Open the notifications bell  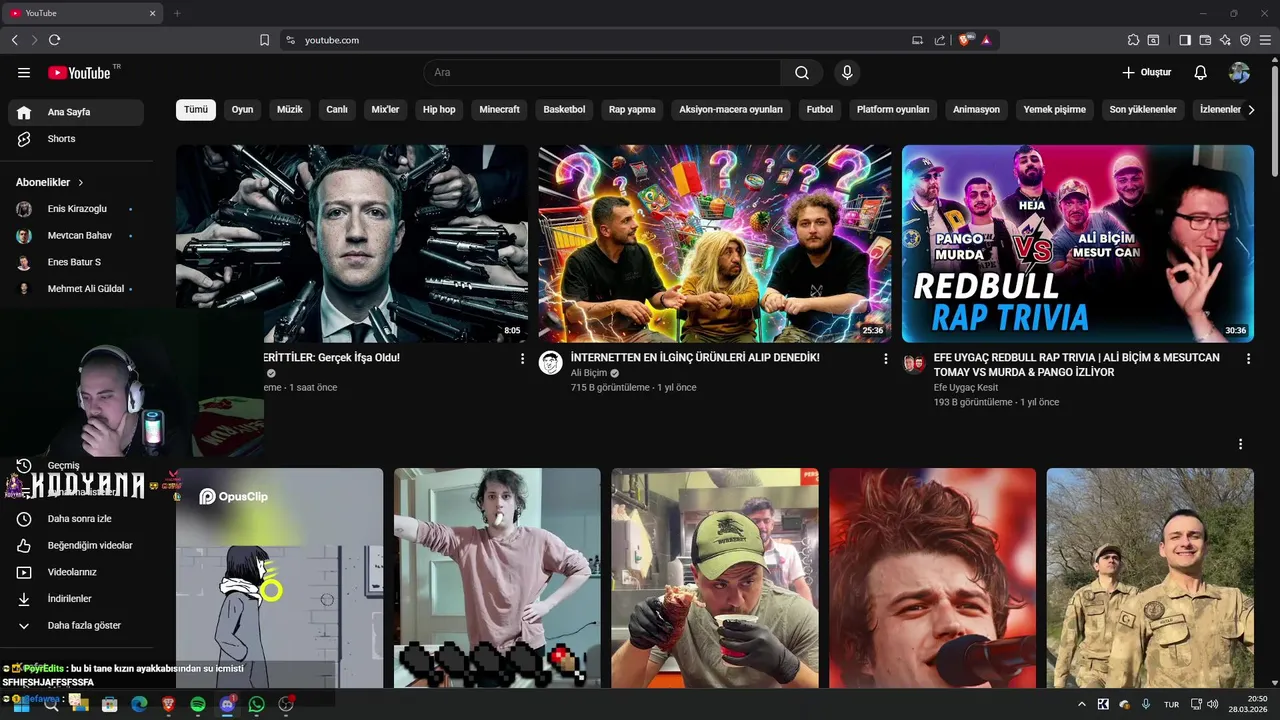(1201, 73)
